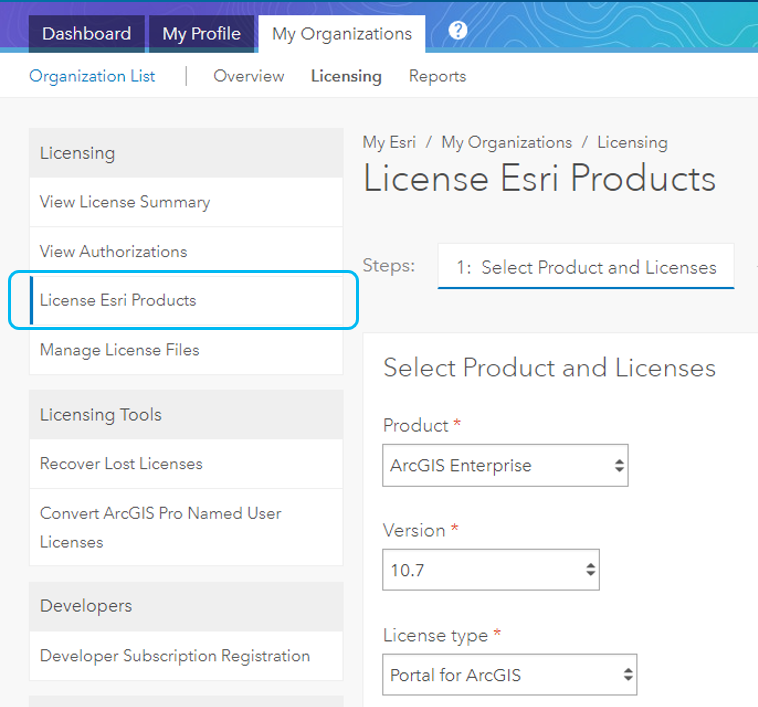Select the My Organizations tab
This screenshot has height=707, width=758.
pos(342,34)
